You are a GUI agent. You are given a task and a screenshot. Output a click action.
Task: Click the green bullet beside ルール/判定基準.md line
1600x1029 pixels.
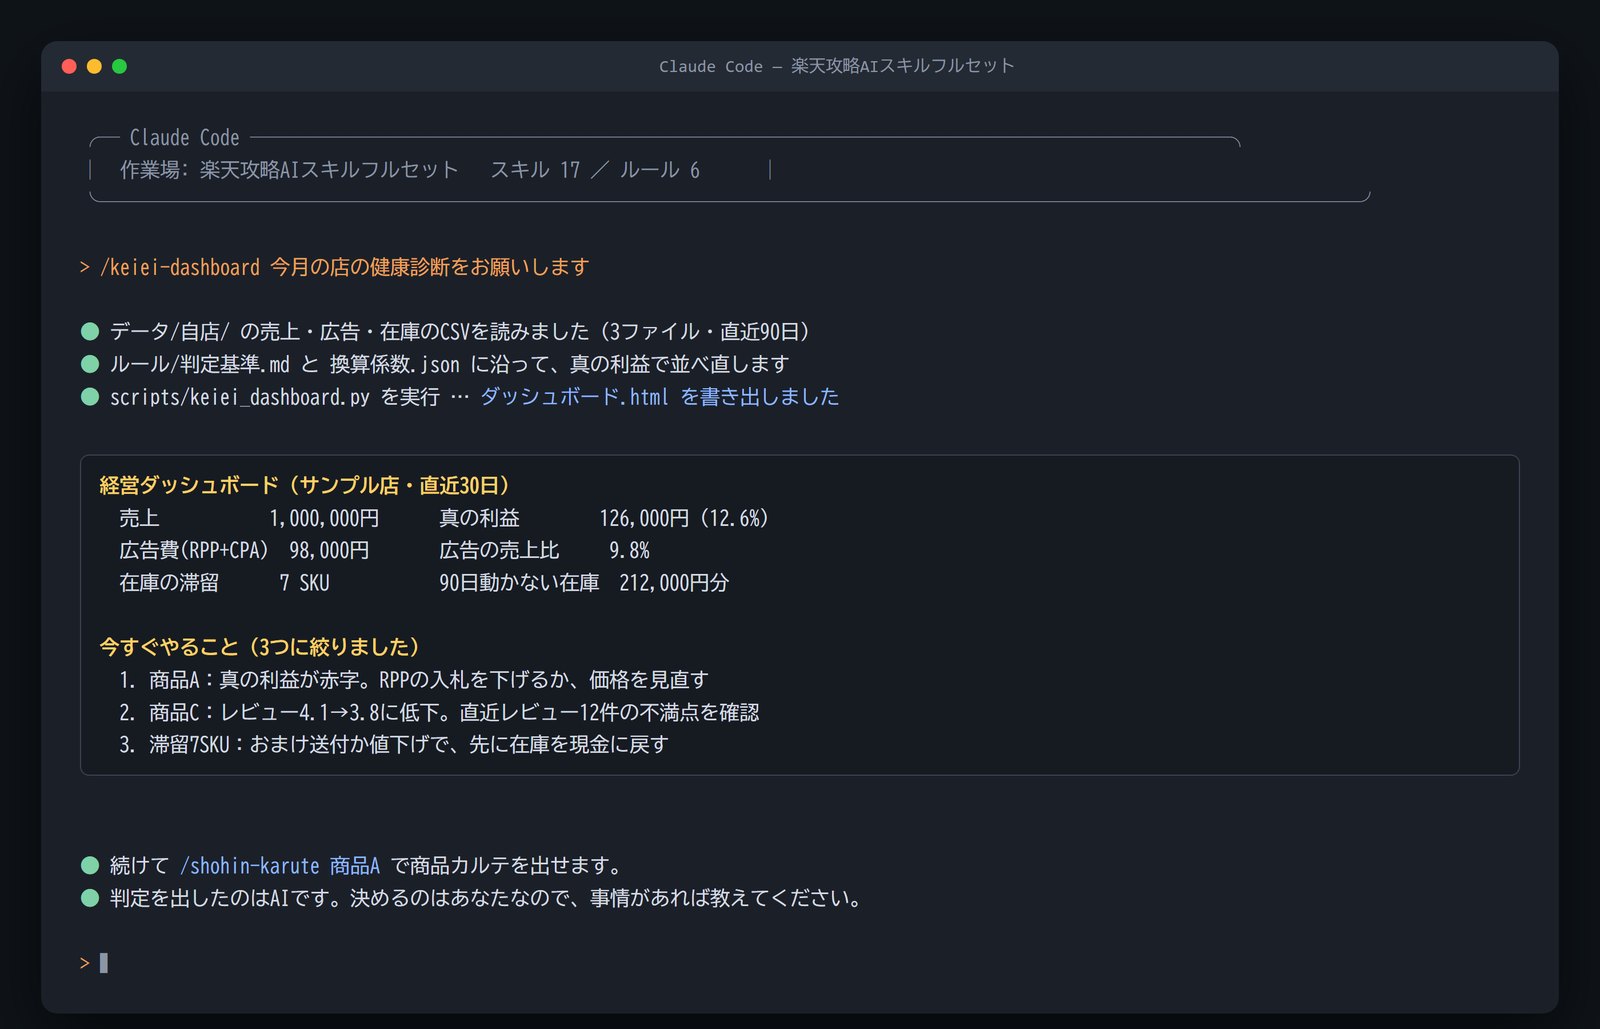point(90,364)
